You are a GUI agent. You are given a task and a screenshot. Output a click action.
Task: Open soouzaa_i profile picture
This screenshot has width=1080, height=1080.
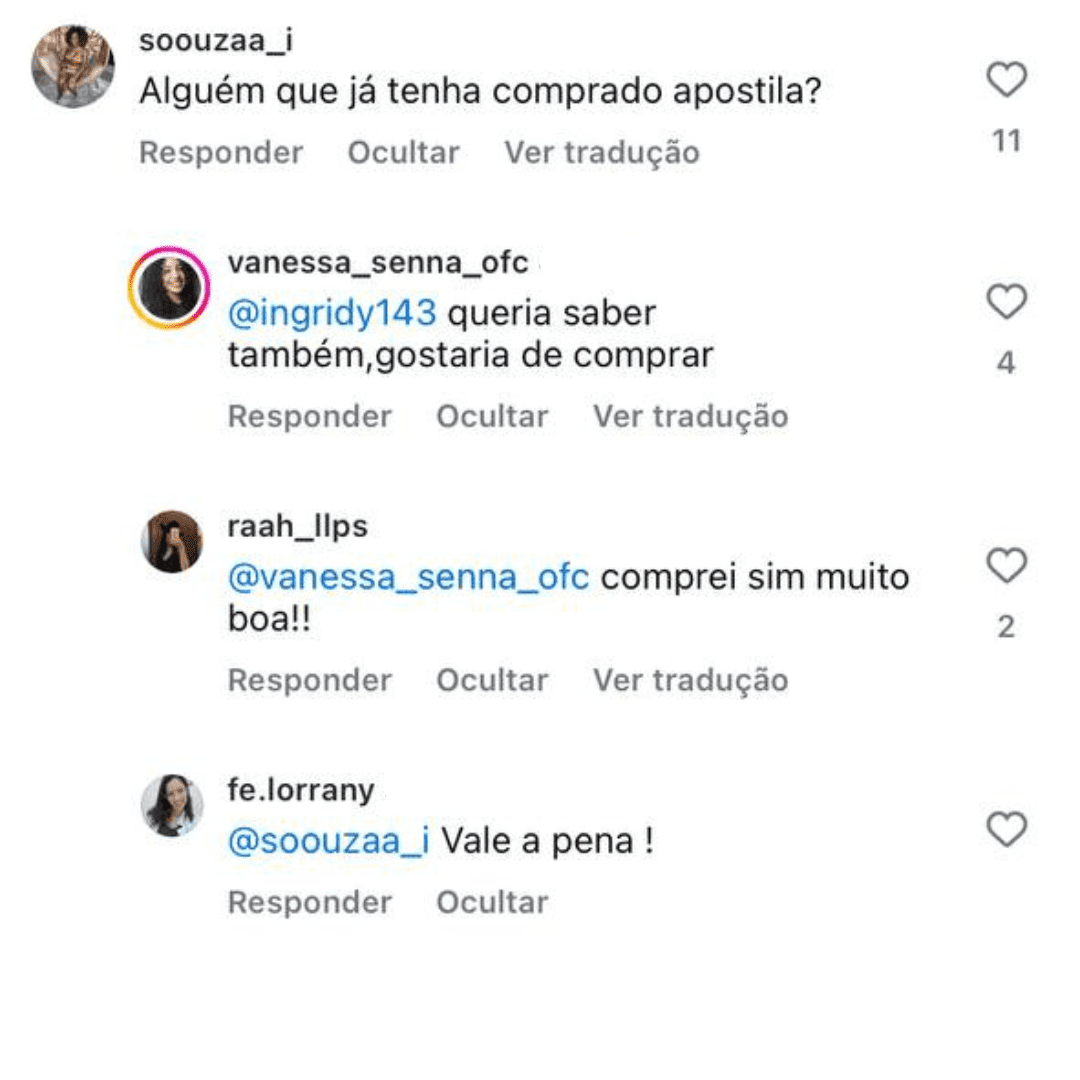(x=72, y=66)
